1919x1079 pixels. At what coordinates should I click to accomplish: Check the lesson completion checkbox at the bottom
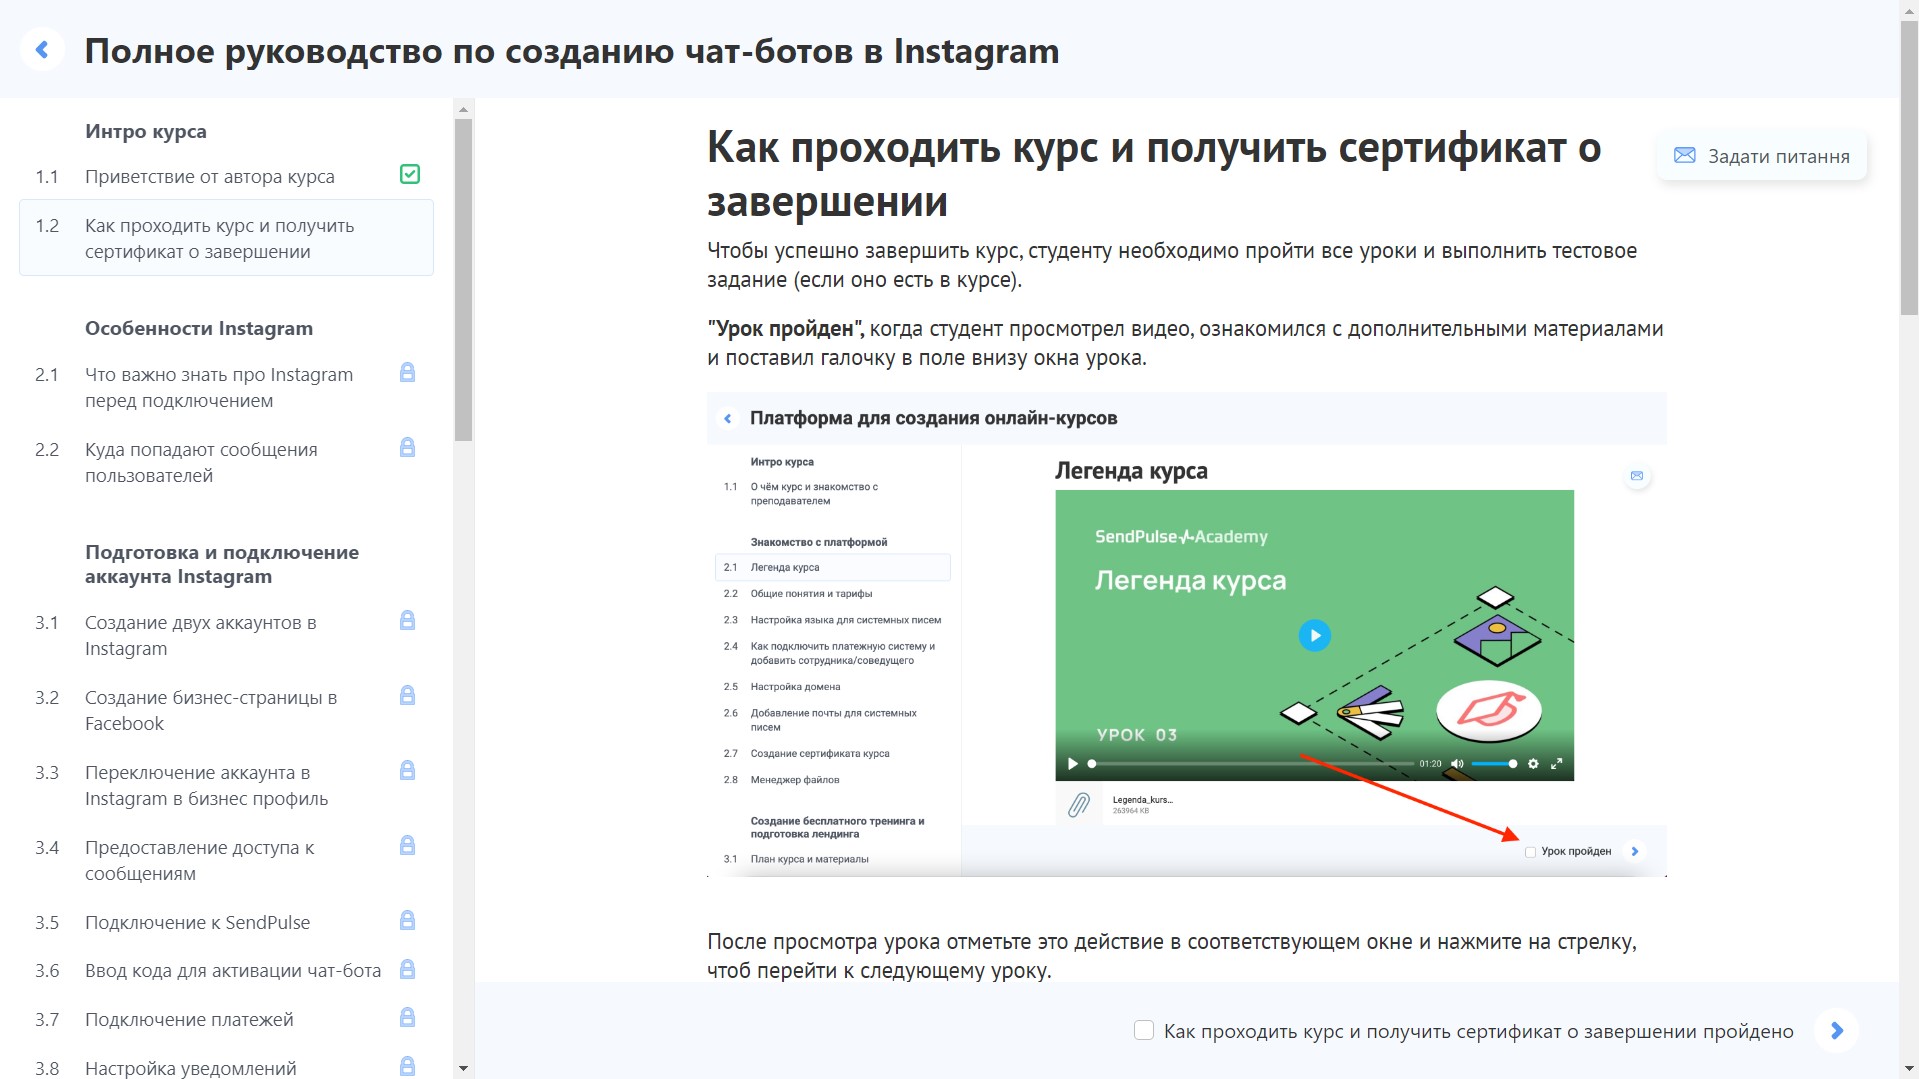tap(1143, 1030)
